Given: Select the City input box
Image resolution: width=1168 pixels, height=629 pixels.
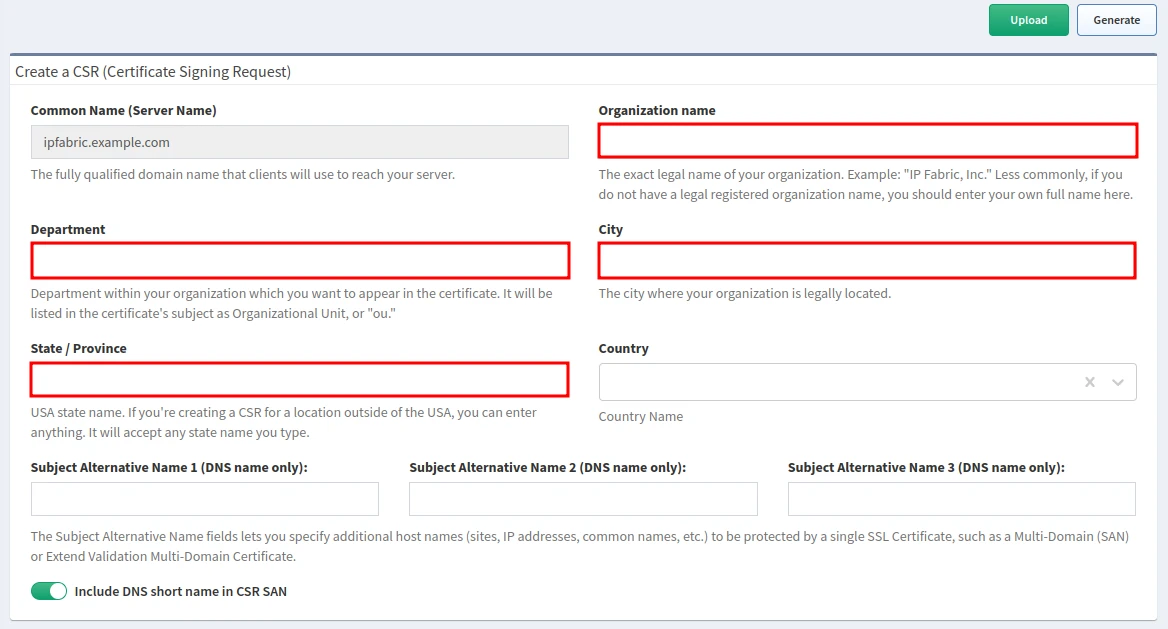Looking at the screenshot, I should point(867,261).
